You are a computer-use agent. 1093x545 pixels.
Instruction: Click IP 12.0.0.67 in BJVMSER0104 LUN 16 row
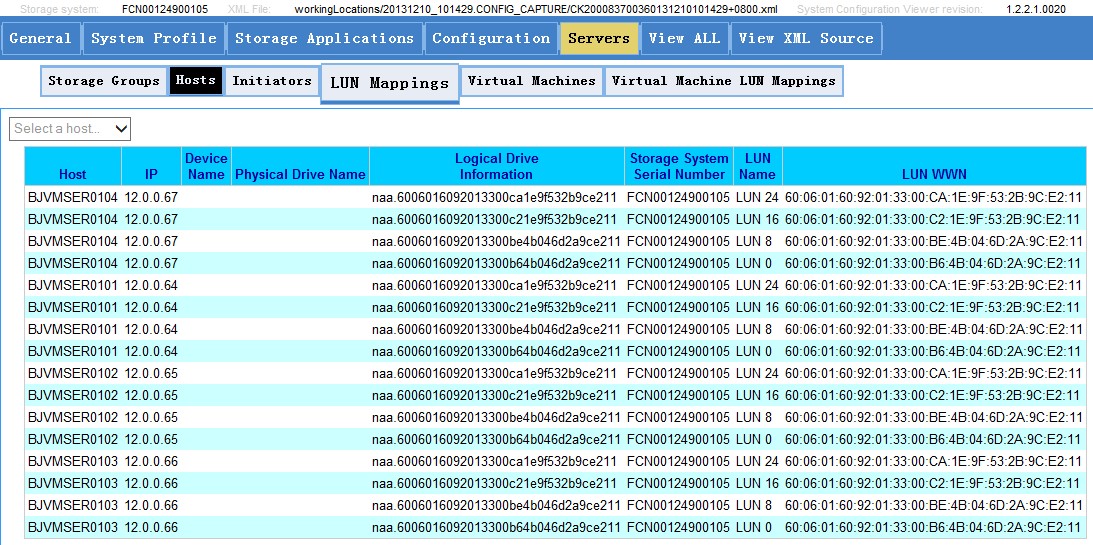[151, 220]
